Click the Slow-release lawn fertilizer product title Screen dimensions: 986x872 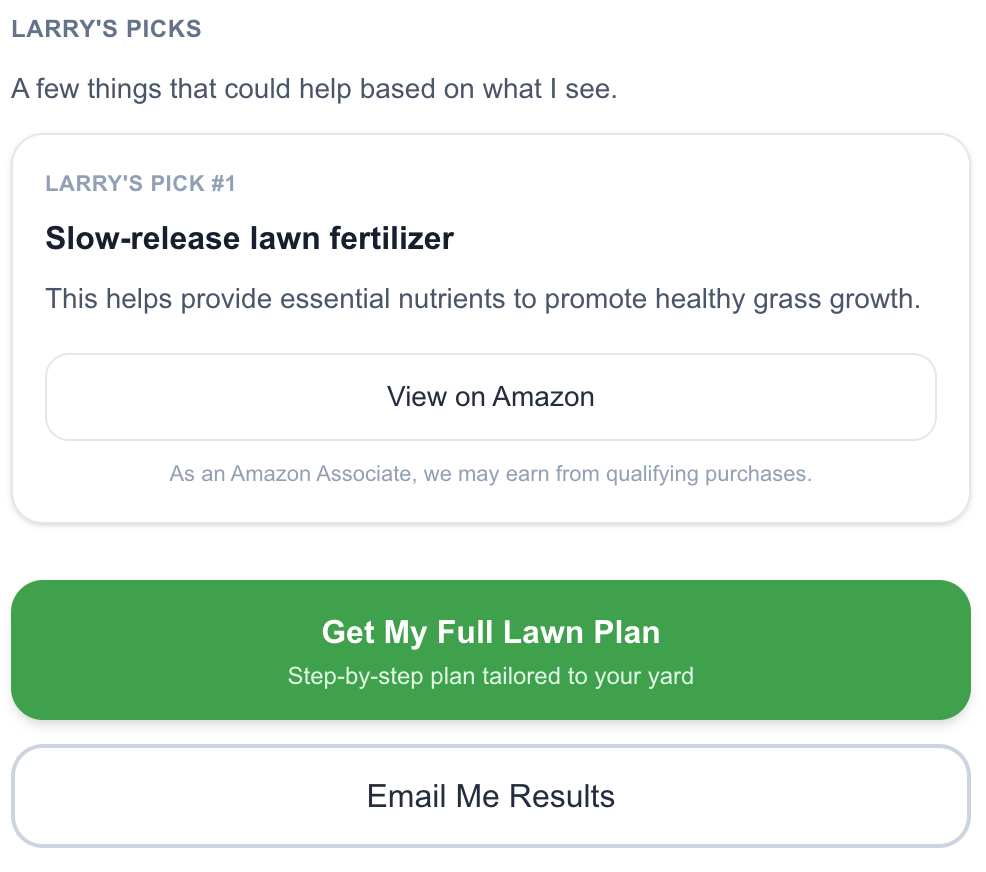tap(248, 238)
